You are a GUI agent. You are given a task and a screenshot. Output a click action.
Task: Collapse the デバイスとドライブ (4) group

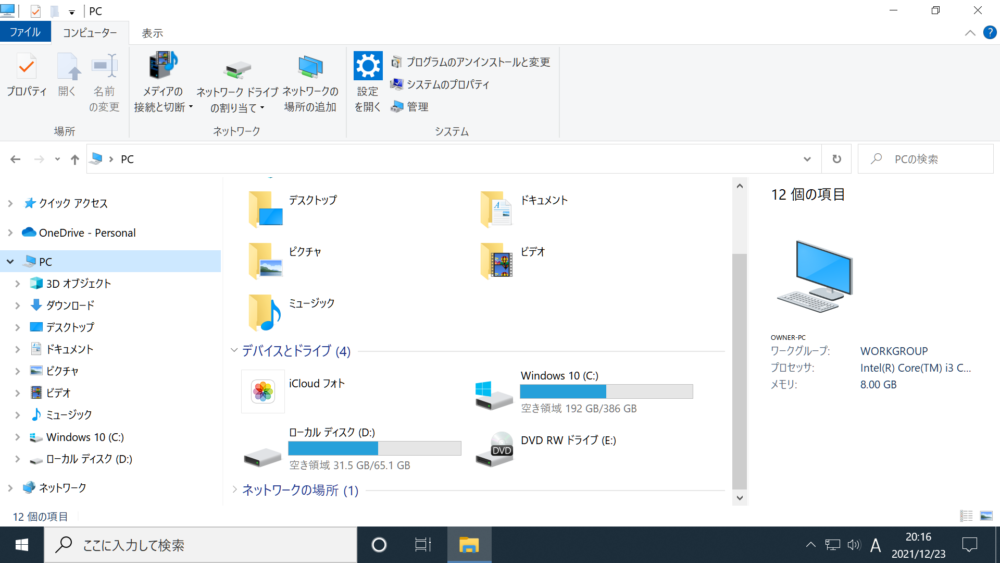[x=234, y=351]
